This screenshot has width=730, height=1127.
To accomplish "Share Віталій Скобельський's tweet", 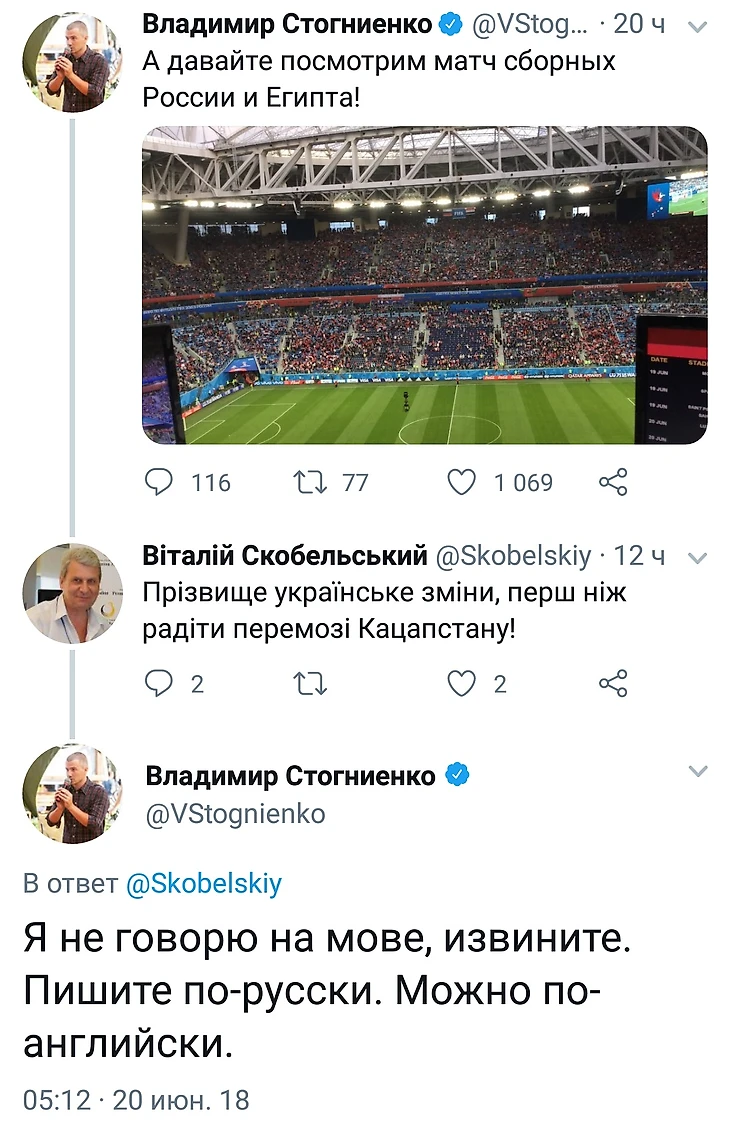I will click(x=612, y=684).
